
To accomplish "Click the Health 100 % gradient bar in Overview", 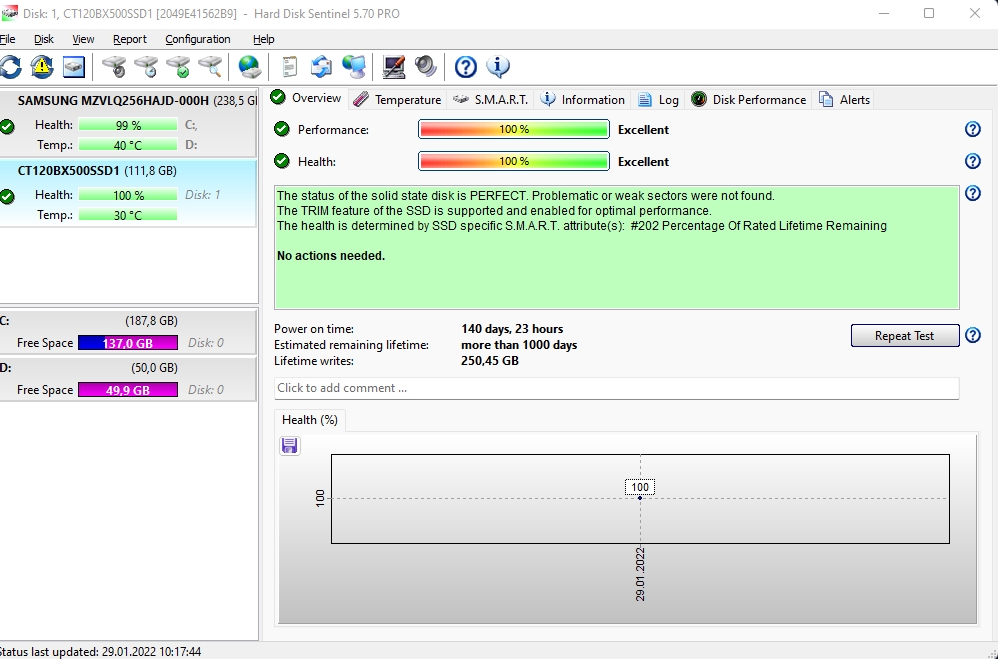I will click(514, 161).
